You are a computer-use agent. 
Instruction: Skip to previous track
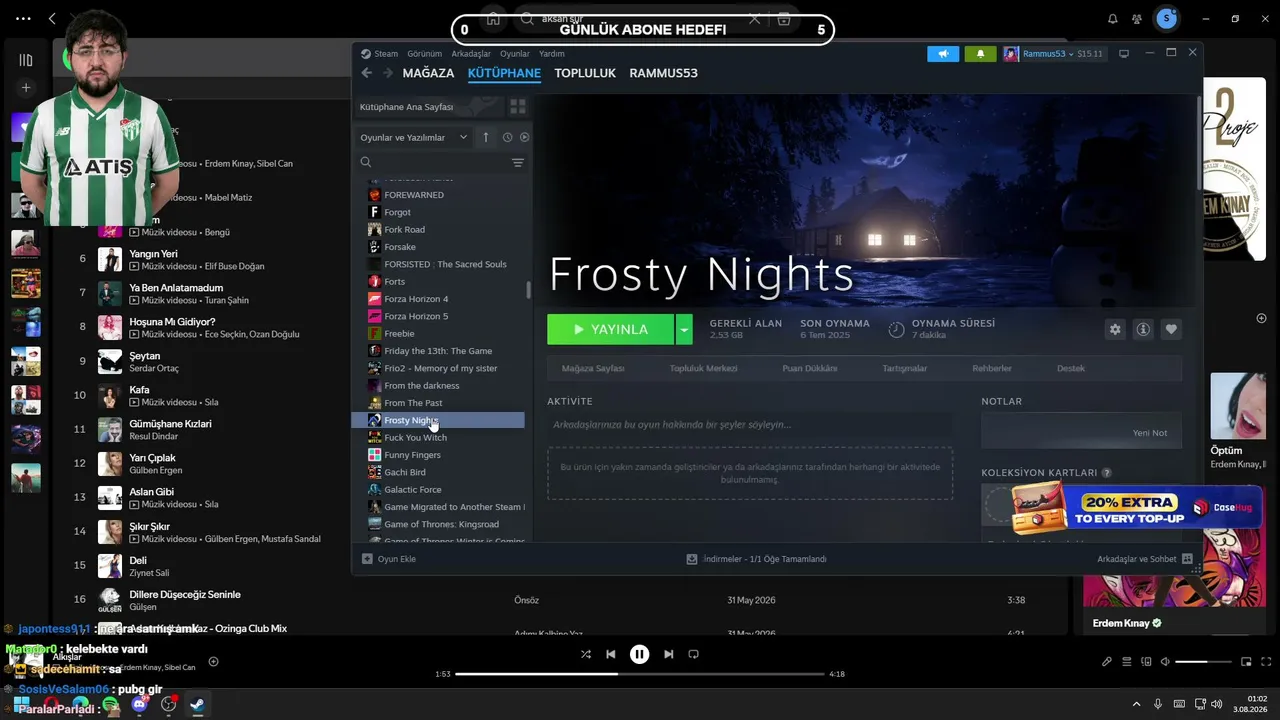point(611,654)
